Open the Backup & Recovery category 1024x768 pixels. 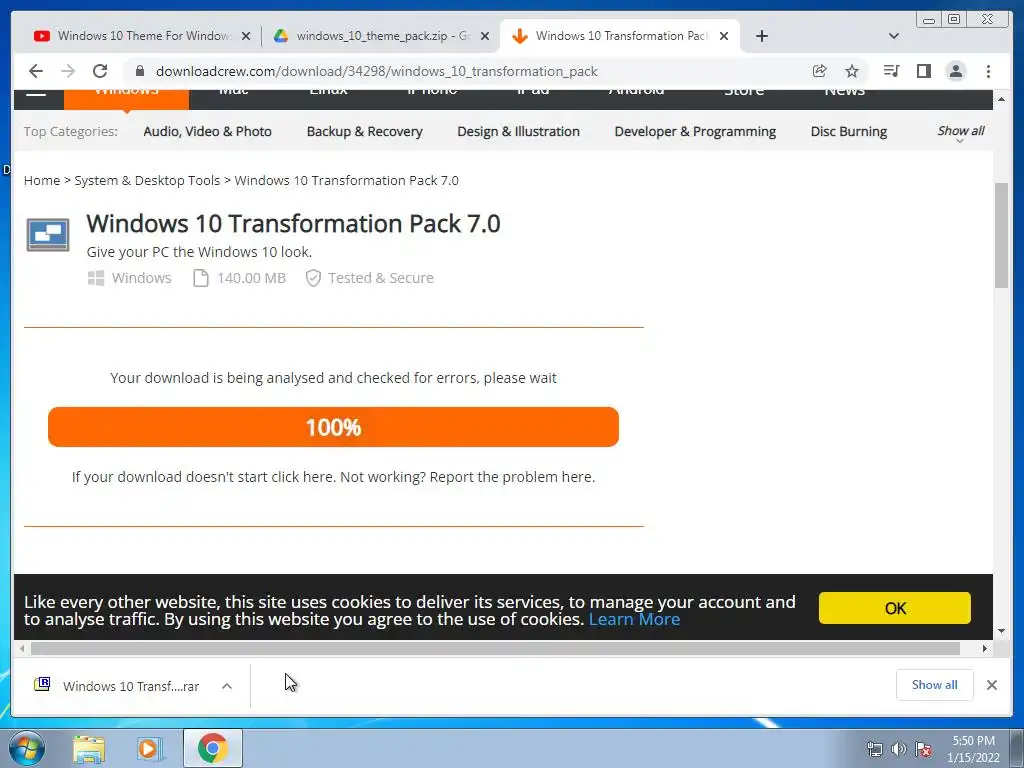point(364,131)
